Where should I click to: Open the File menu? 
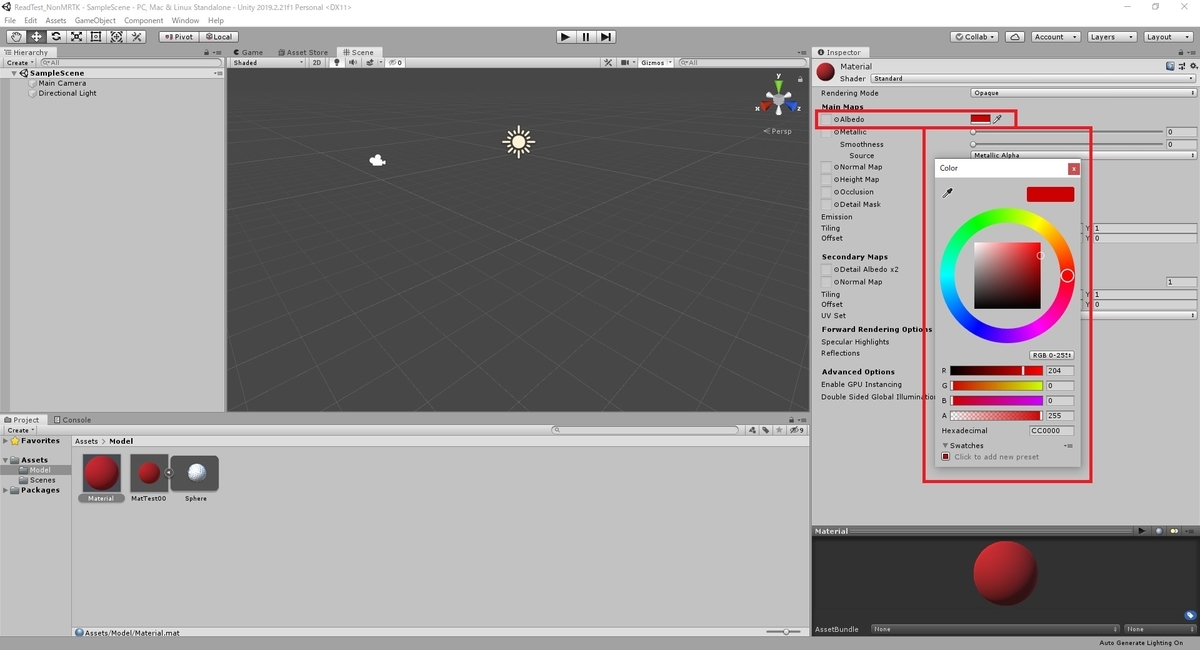pyautogui.click(x=10, y=20)
